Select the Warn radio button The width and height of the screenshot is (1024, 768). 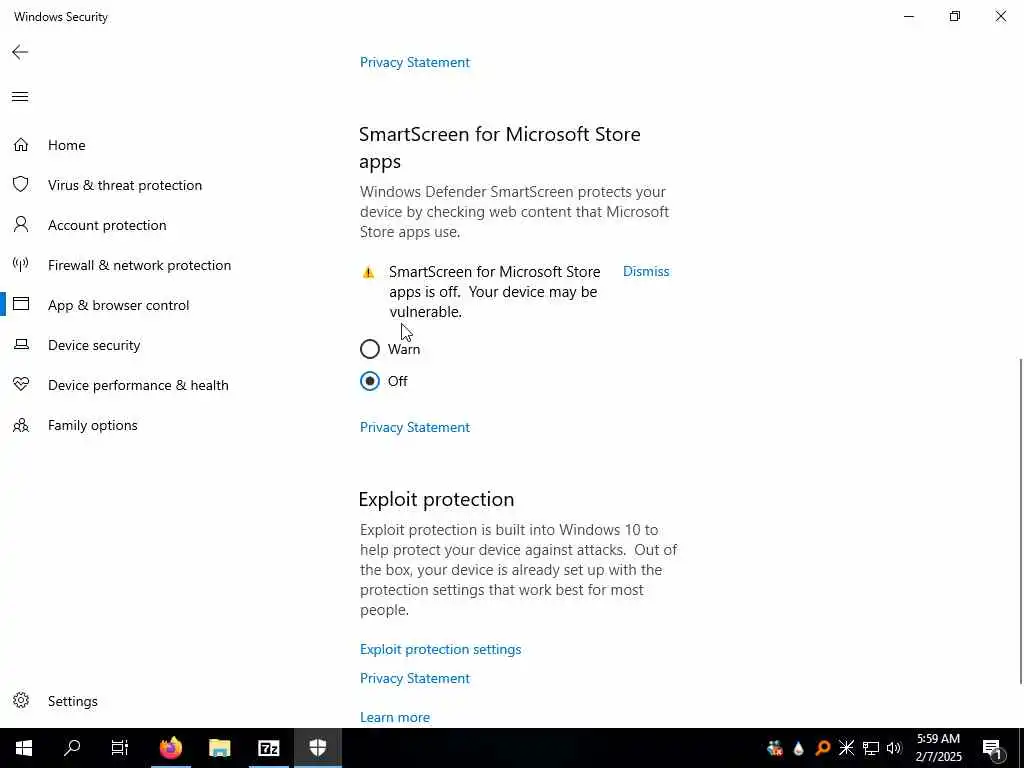point(370,349)
